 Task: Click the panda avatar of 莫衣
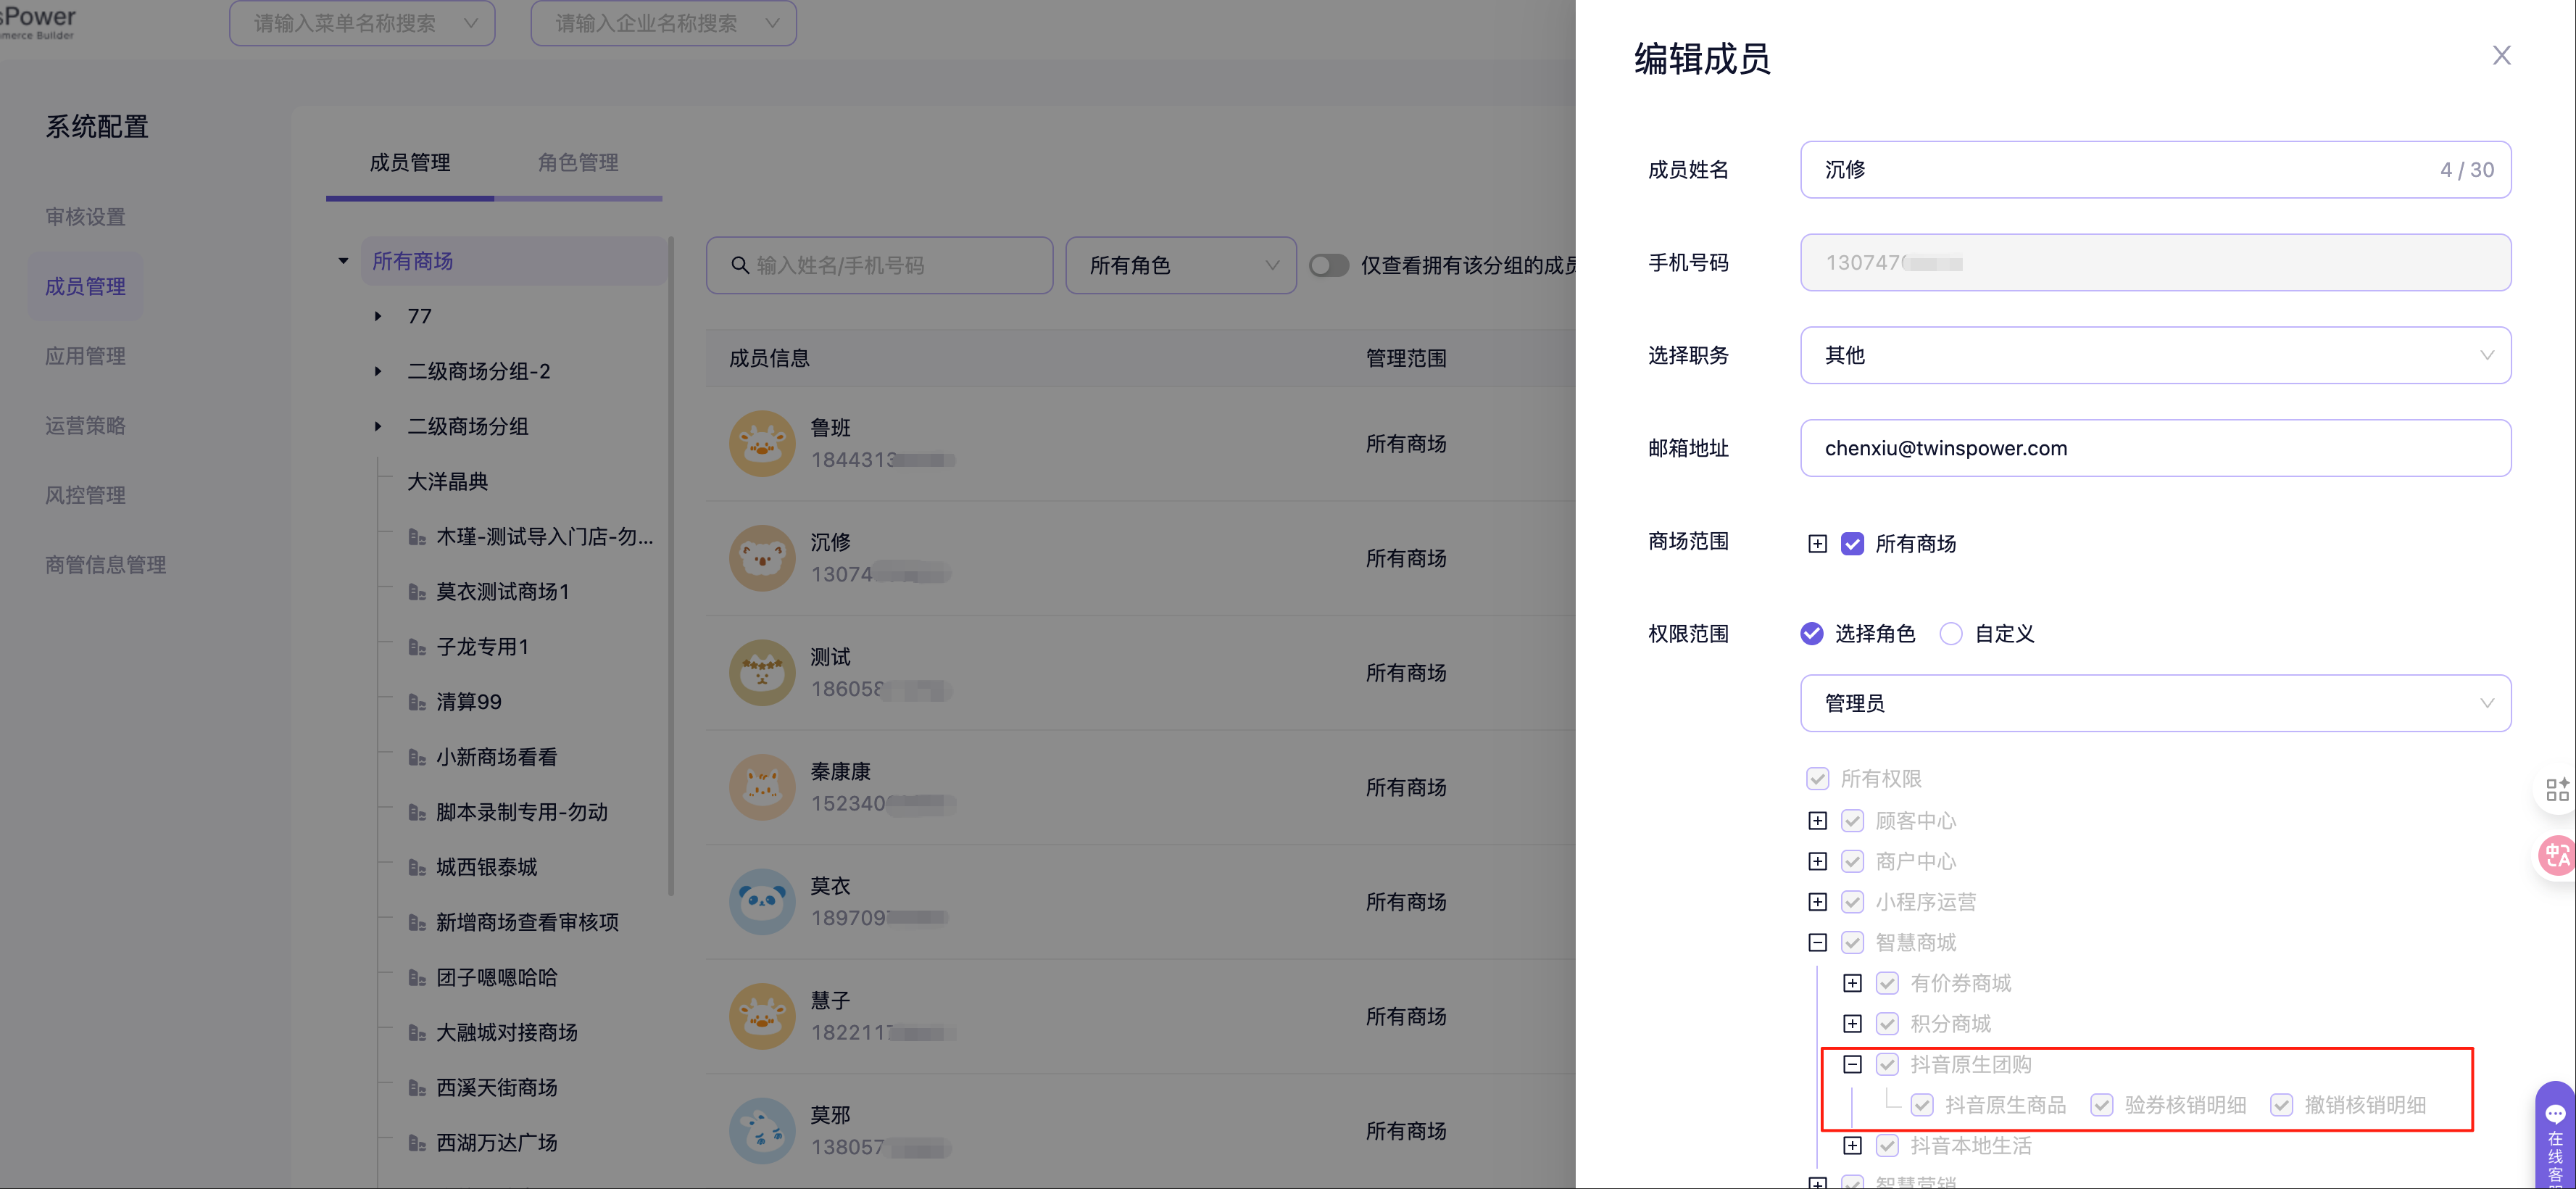click(x=762, y=901)
